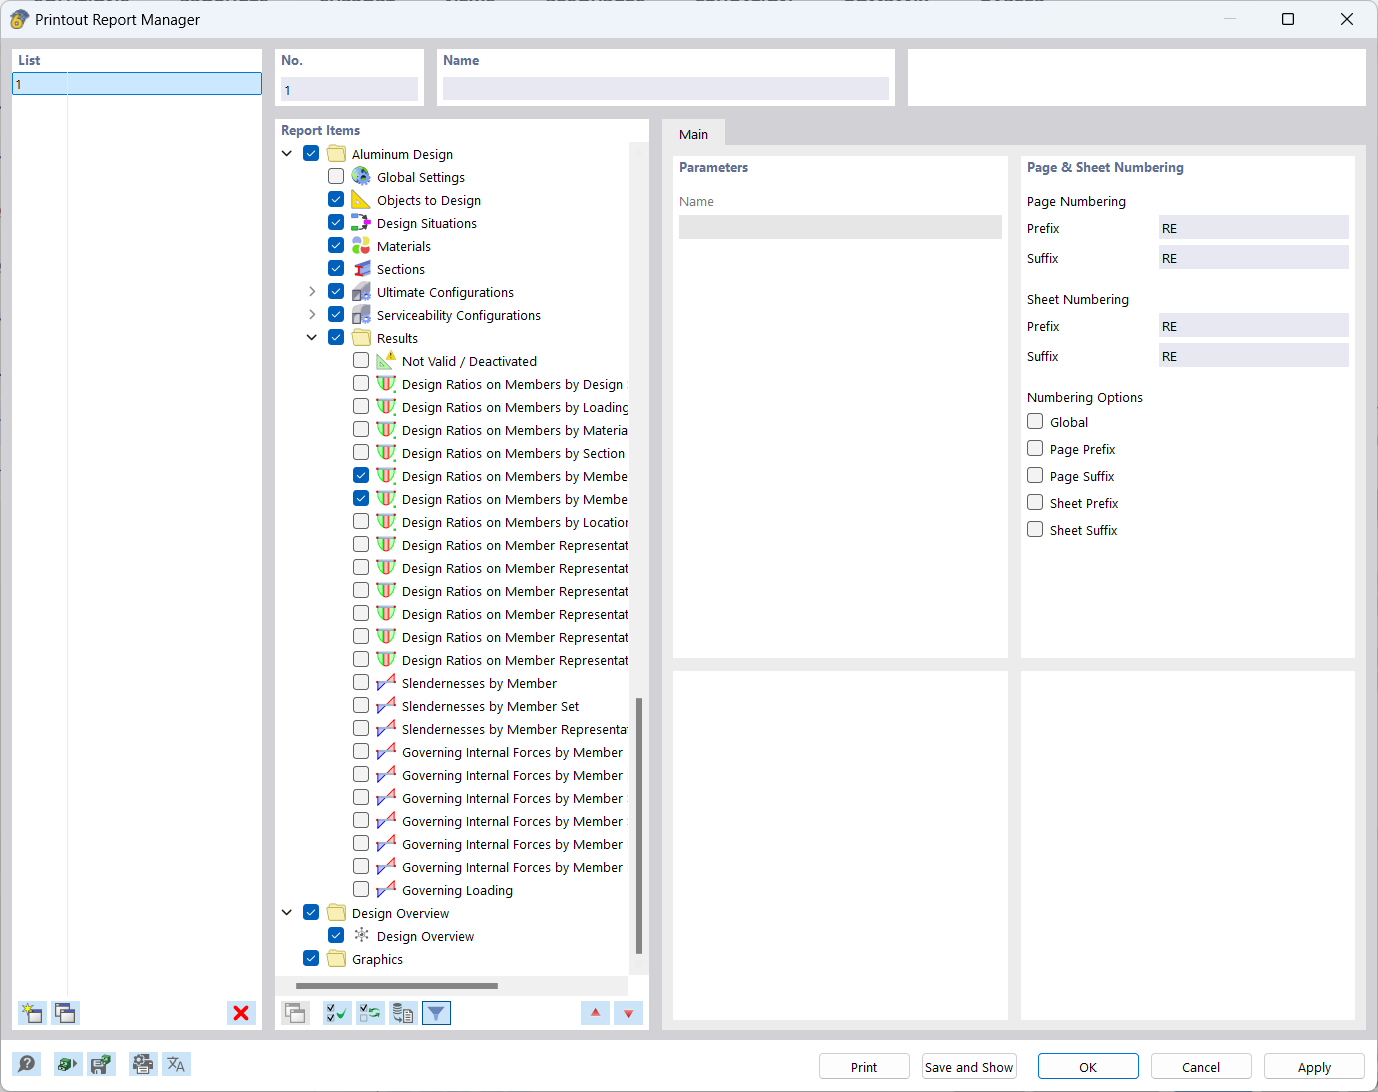Enable the Global numbering option
1378x1092 pixels.
coord(1035,421)
